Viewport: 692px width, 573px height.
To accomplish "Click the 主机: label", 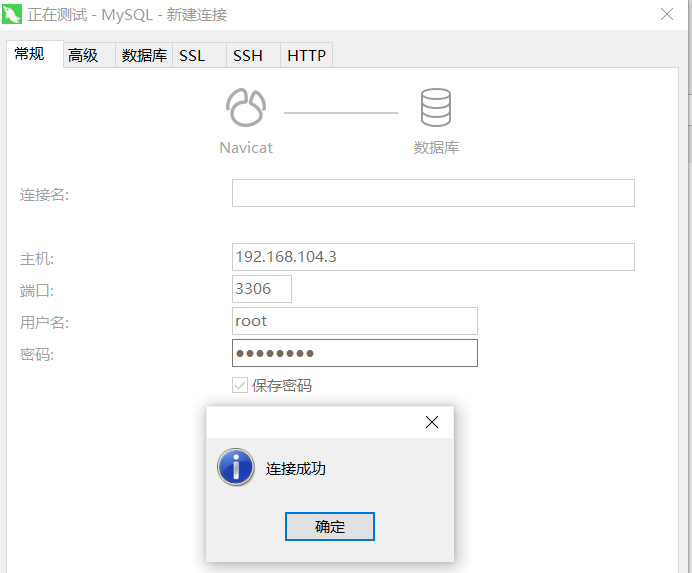I will coord(37,259).
